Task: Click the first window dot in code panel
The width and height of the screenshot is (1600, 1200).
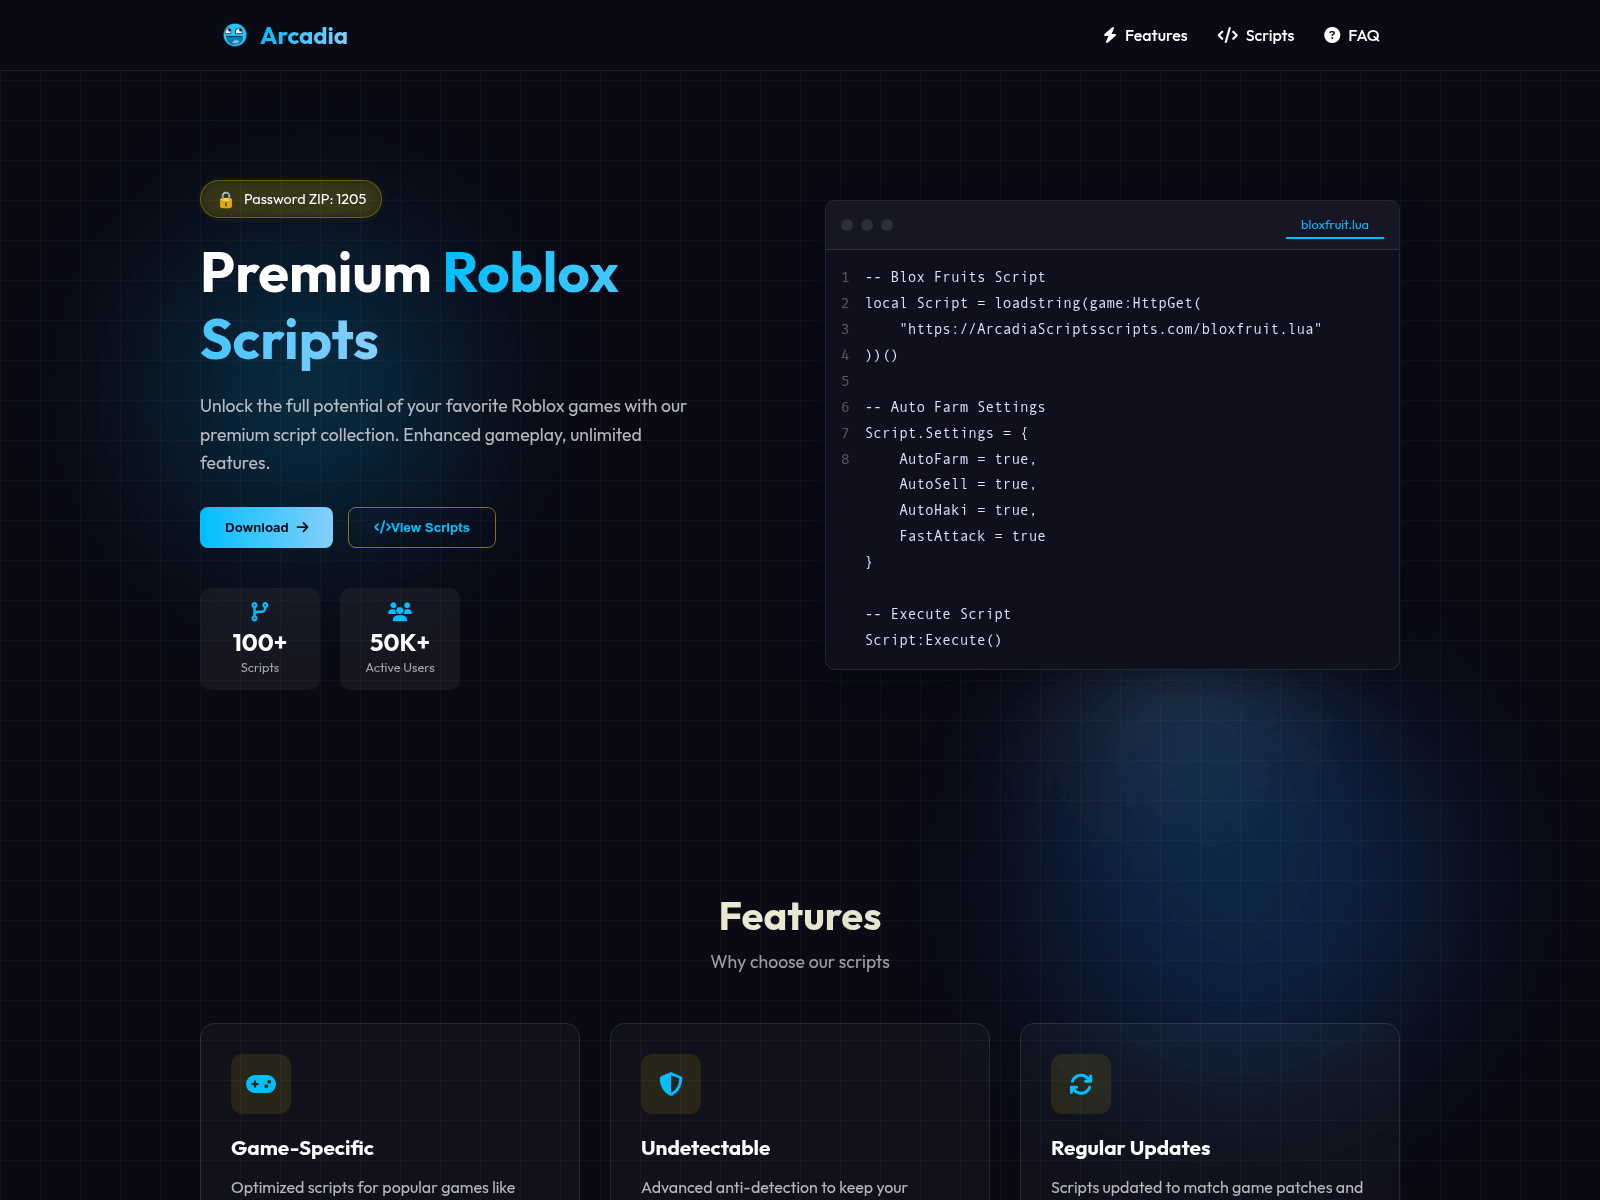Action: point(847,225)
